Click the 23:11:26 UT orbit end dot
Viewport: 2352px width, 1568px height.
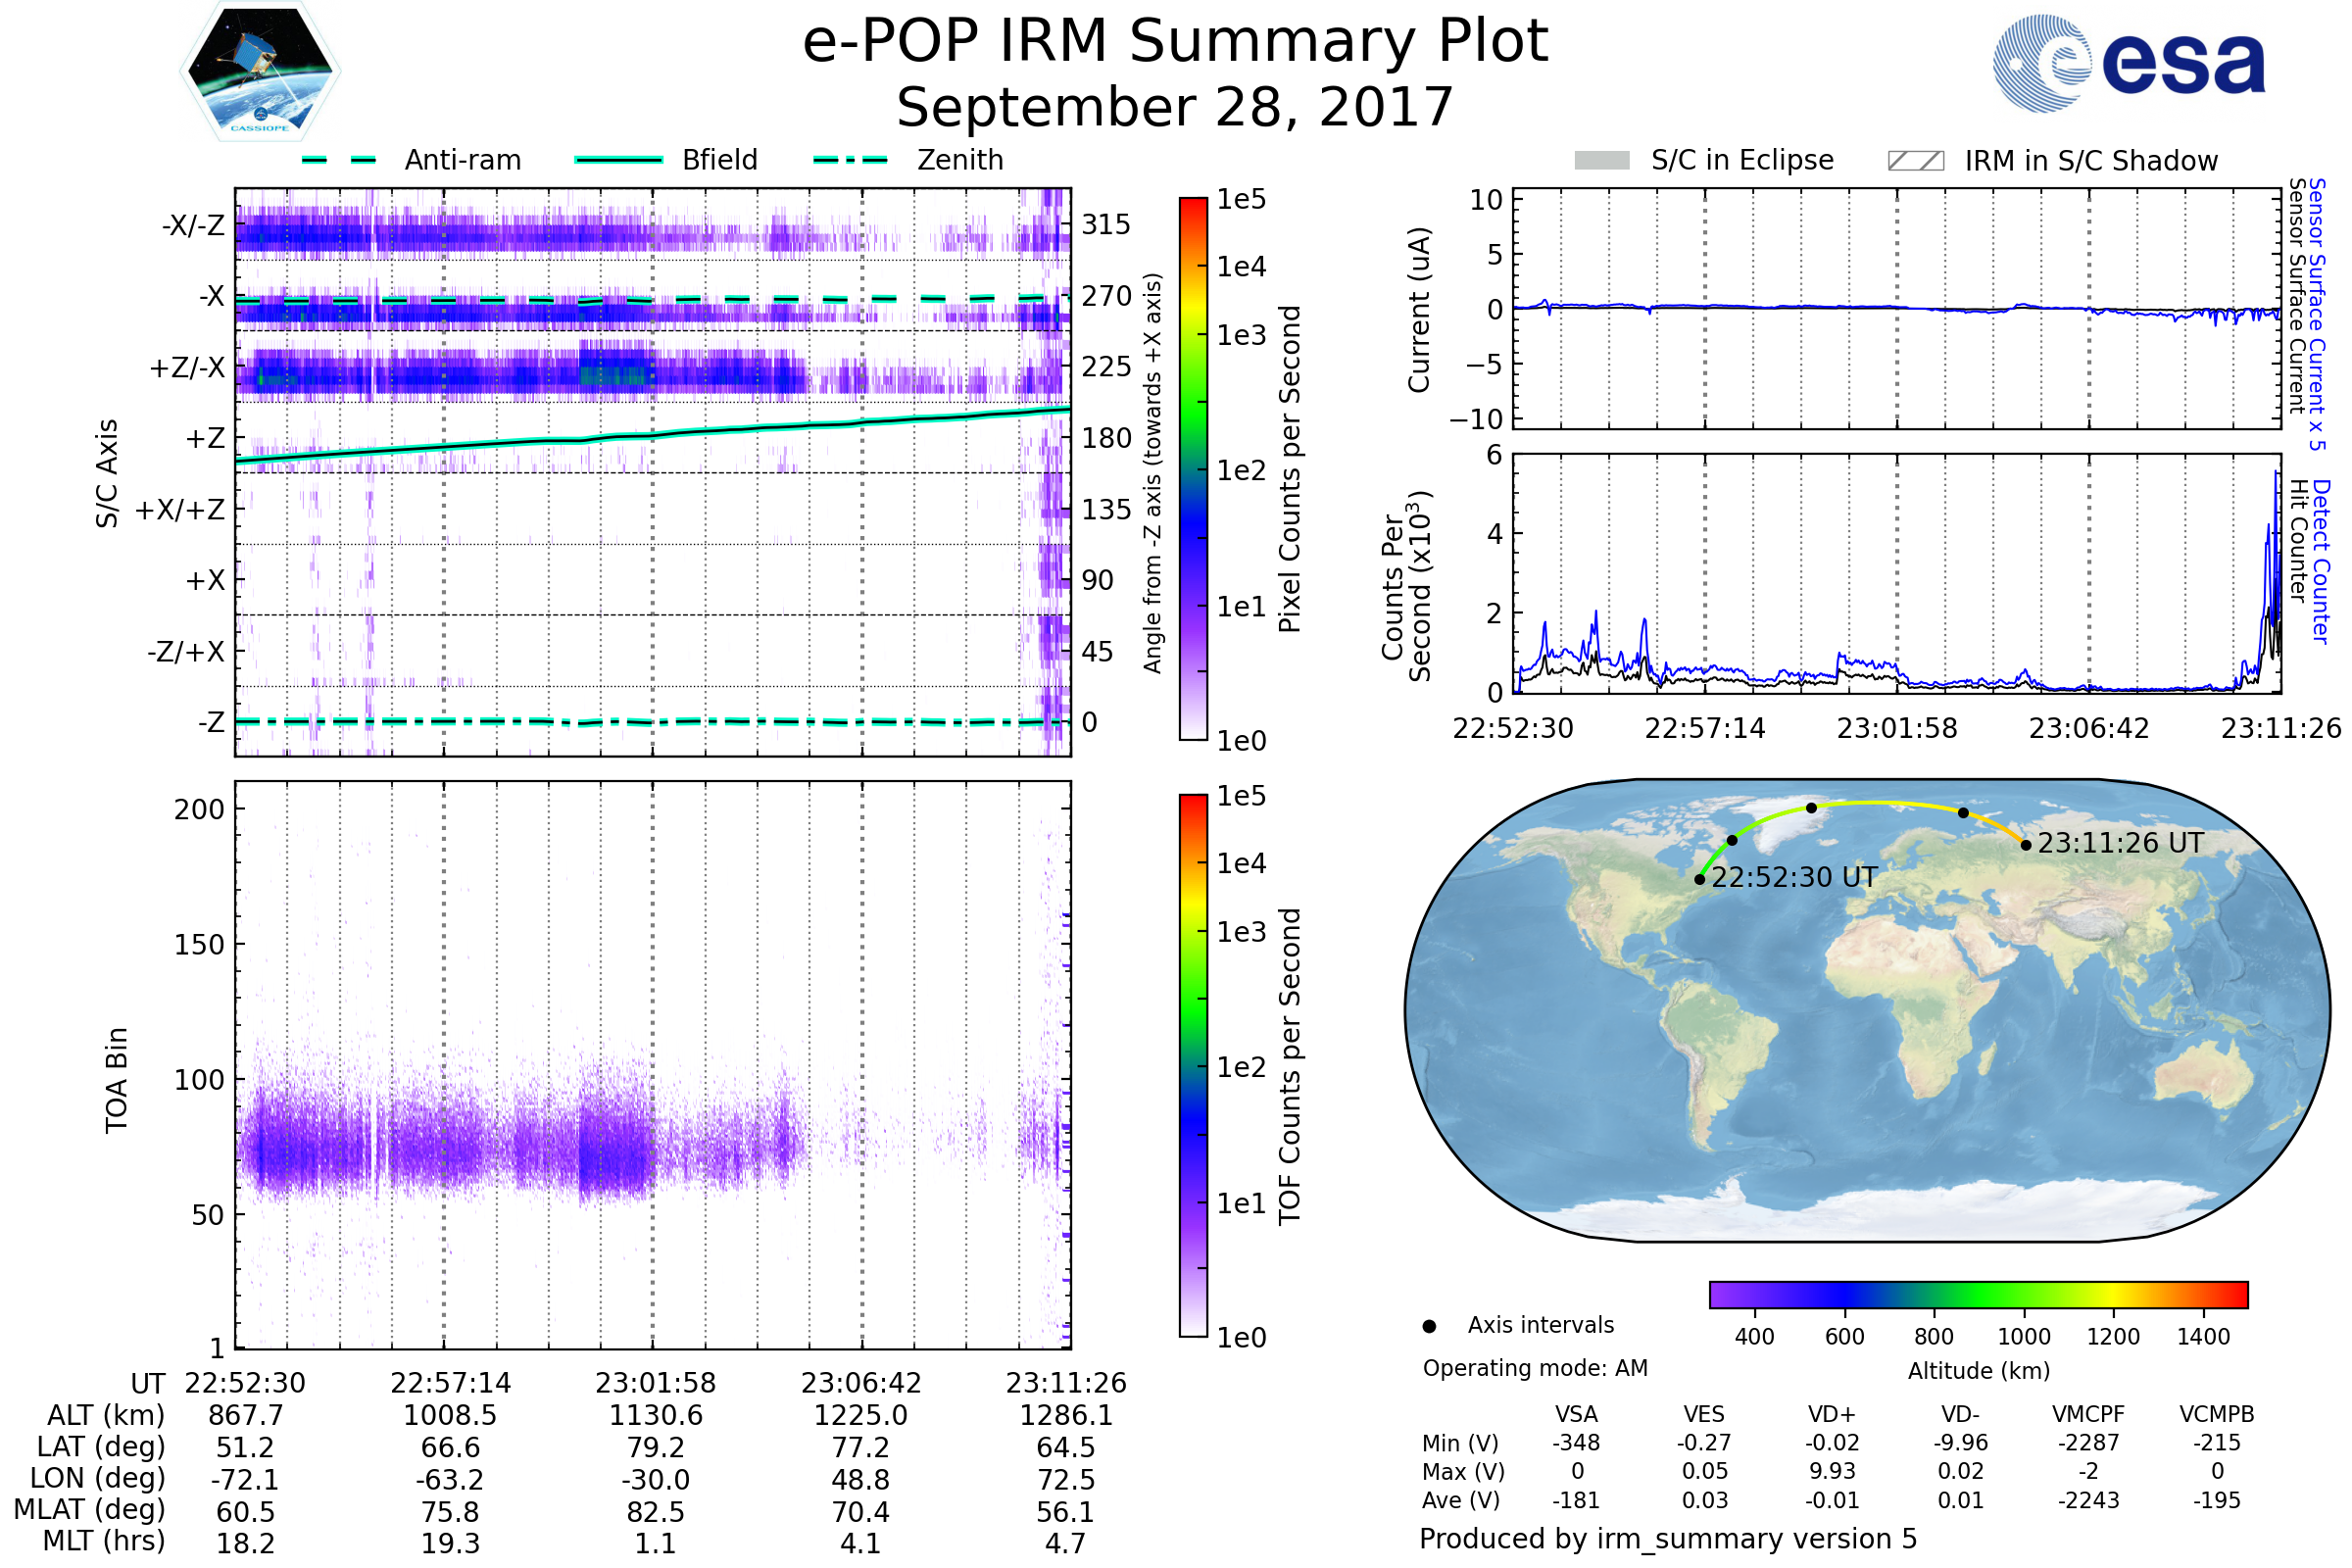(2026, 845)
